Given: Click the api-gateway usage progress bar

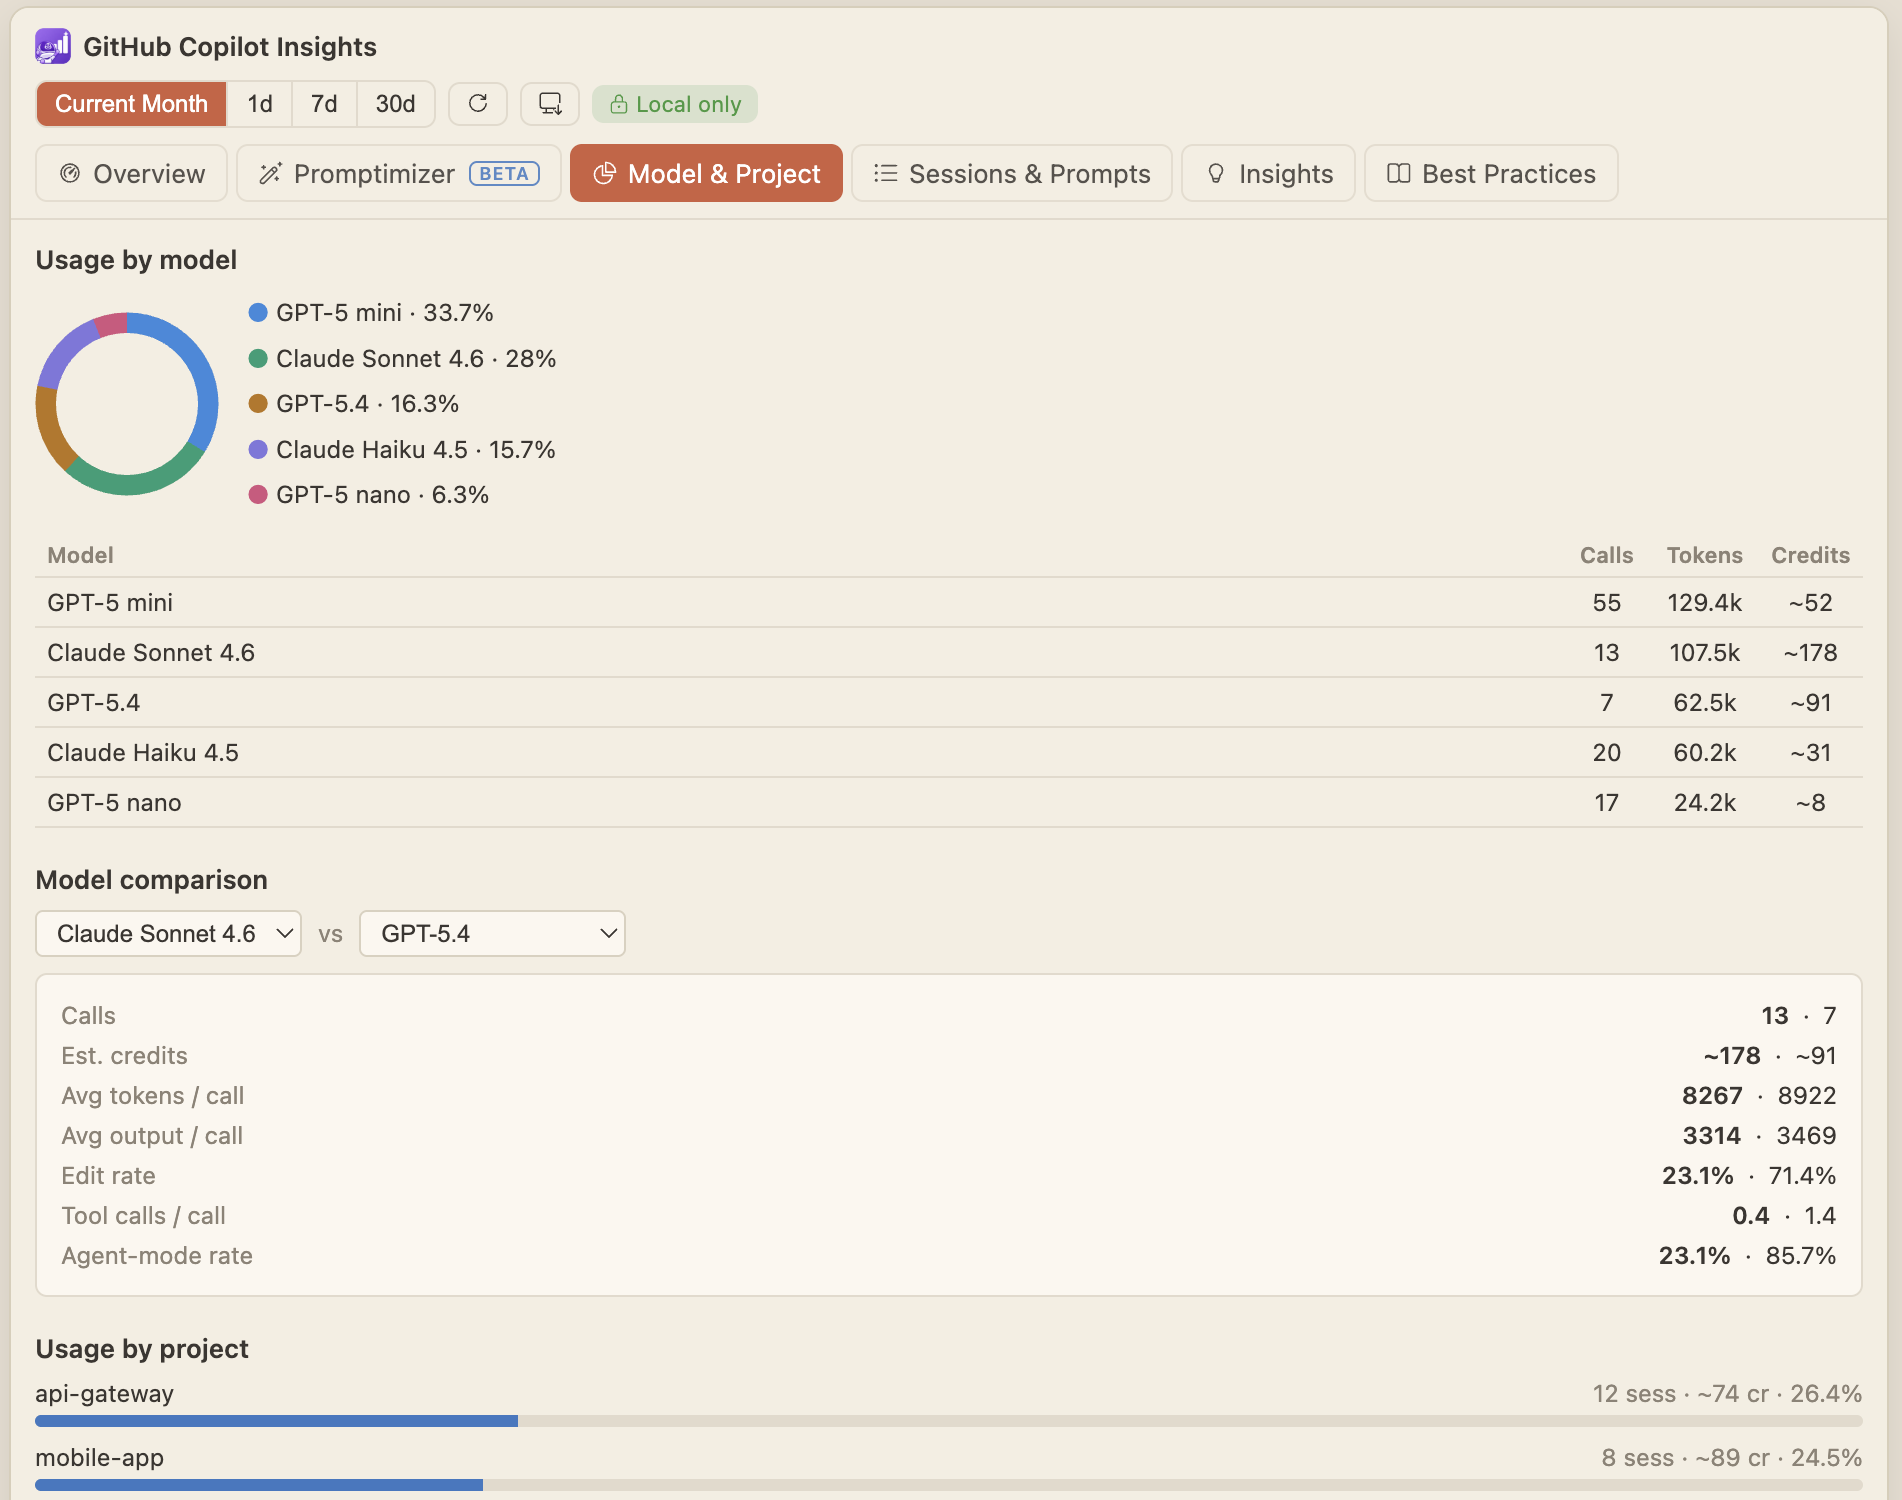Looking at the screenshot, I should pos(948,1421).
